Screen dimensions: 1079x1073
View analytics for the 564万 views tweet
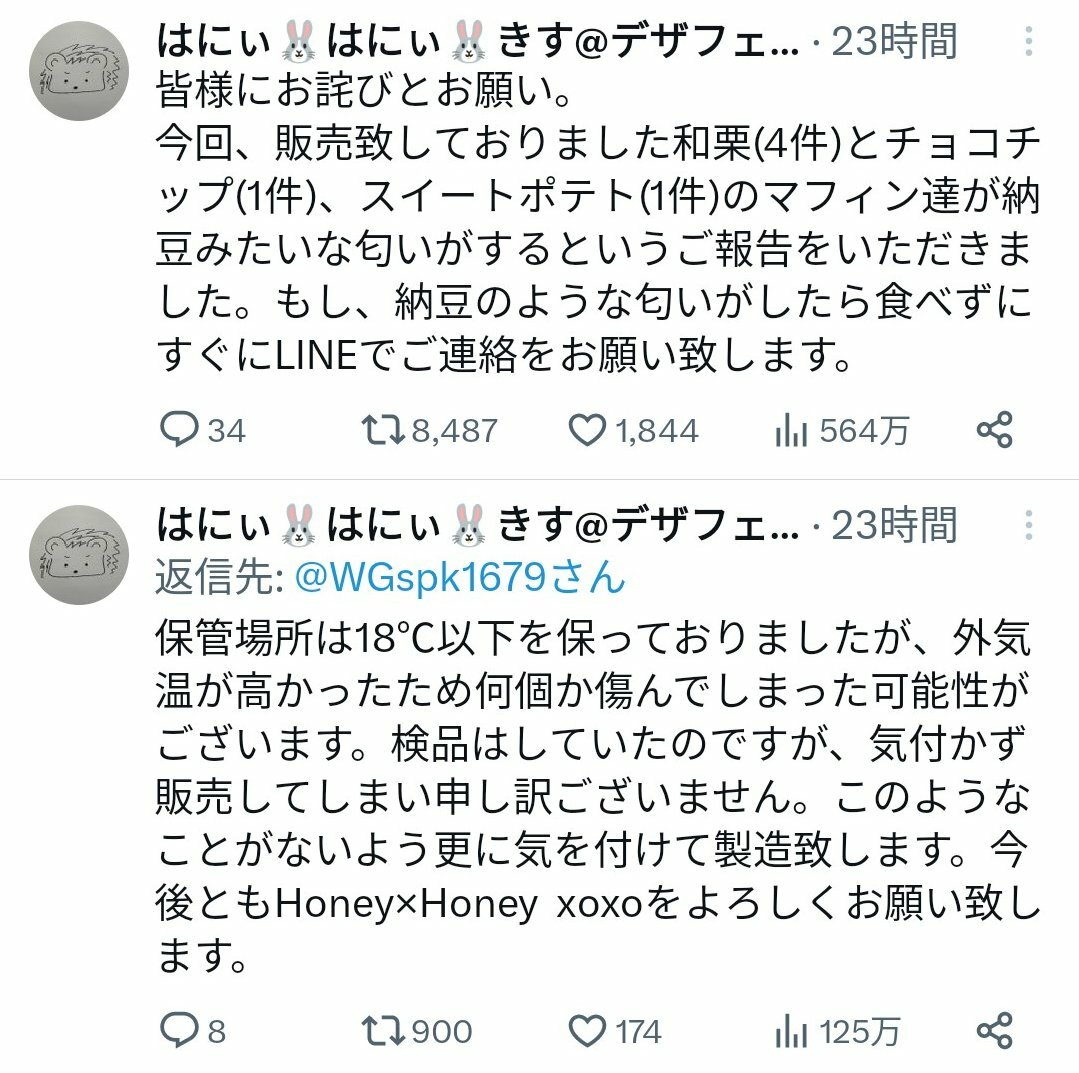tap(841, 431)
